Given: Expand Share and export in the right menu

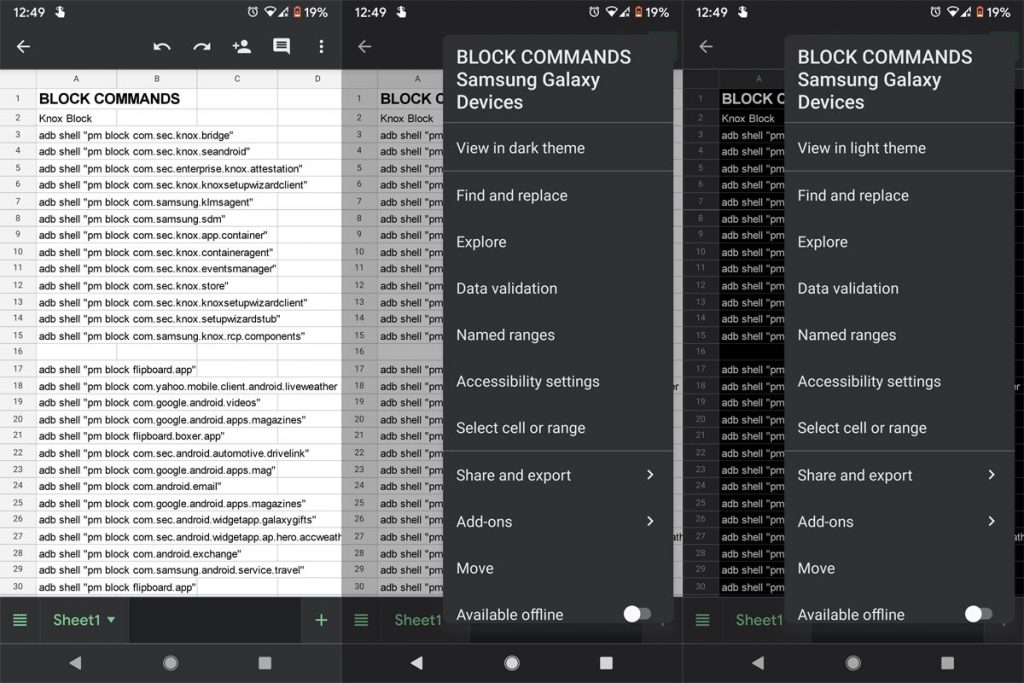Looking at the screenshot, I should coord(899,475).
